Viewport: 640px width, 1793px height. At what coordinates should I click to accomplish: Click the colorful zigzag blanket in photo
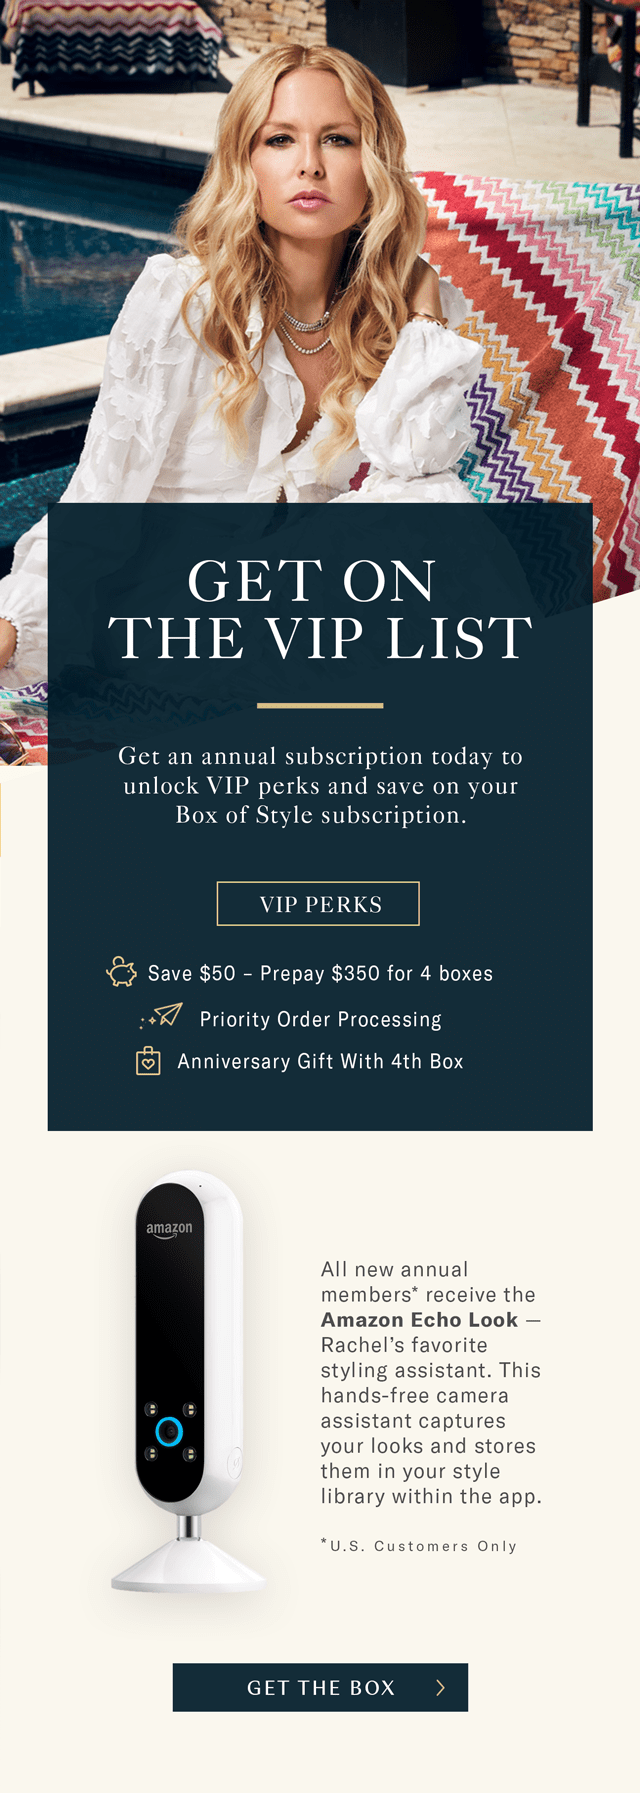point(560,330)
